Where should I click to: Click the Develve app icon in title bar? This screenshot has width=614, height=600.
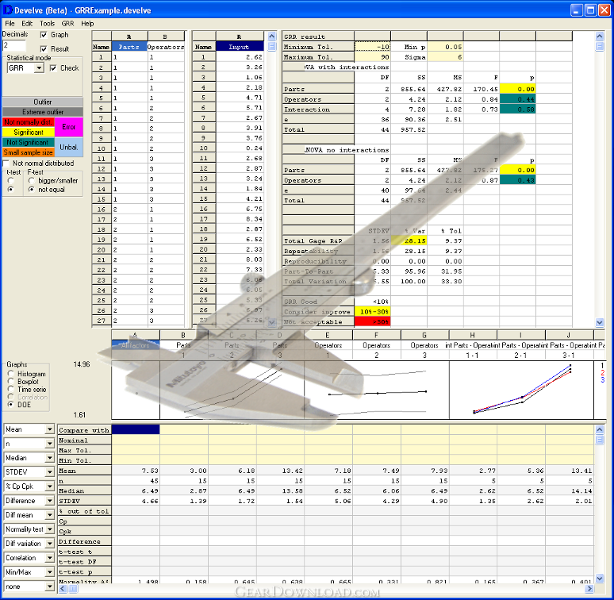click(x=7, y=10)
